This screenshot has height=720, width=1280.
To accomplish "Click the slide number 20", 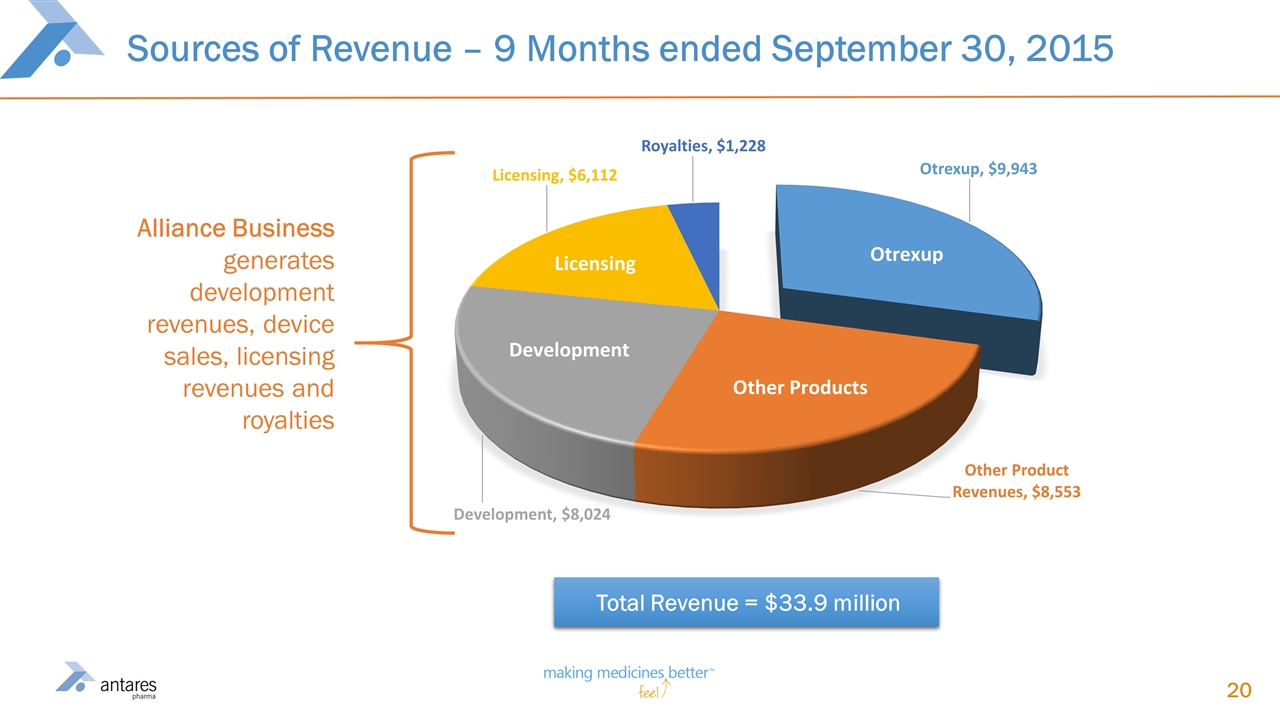I will (1239, 690).
